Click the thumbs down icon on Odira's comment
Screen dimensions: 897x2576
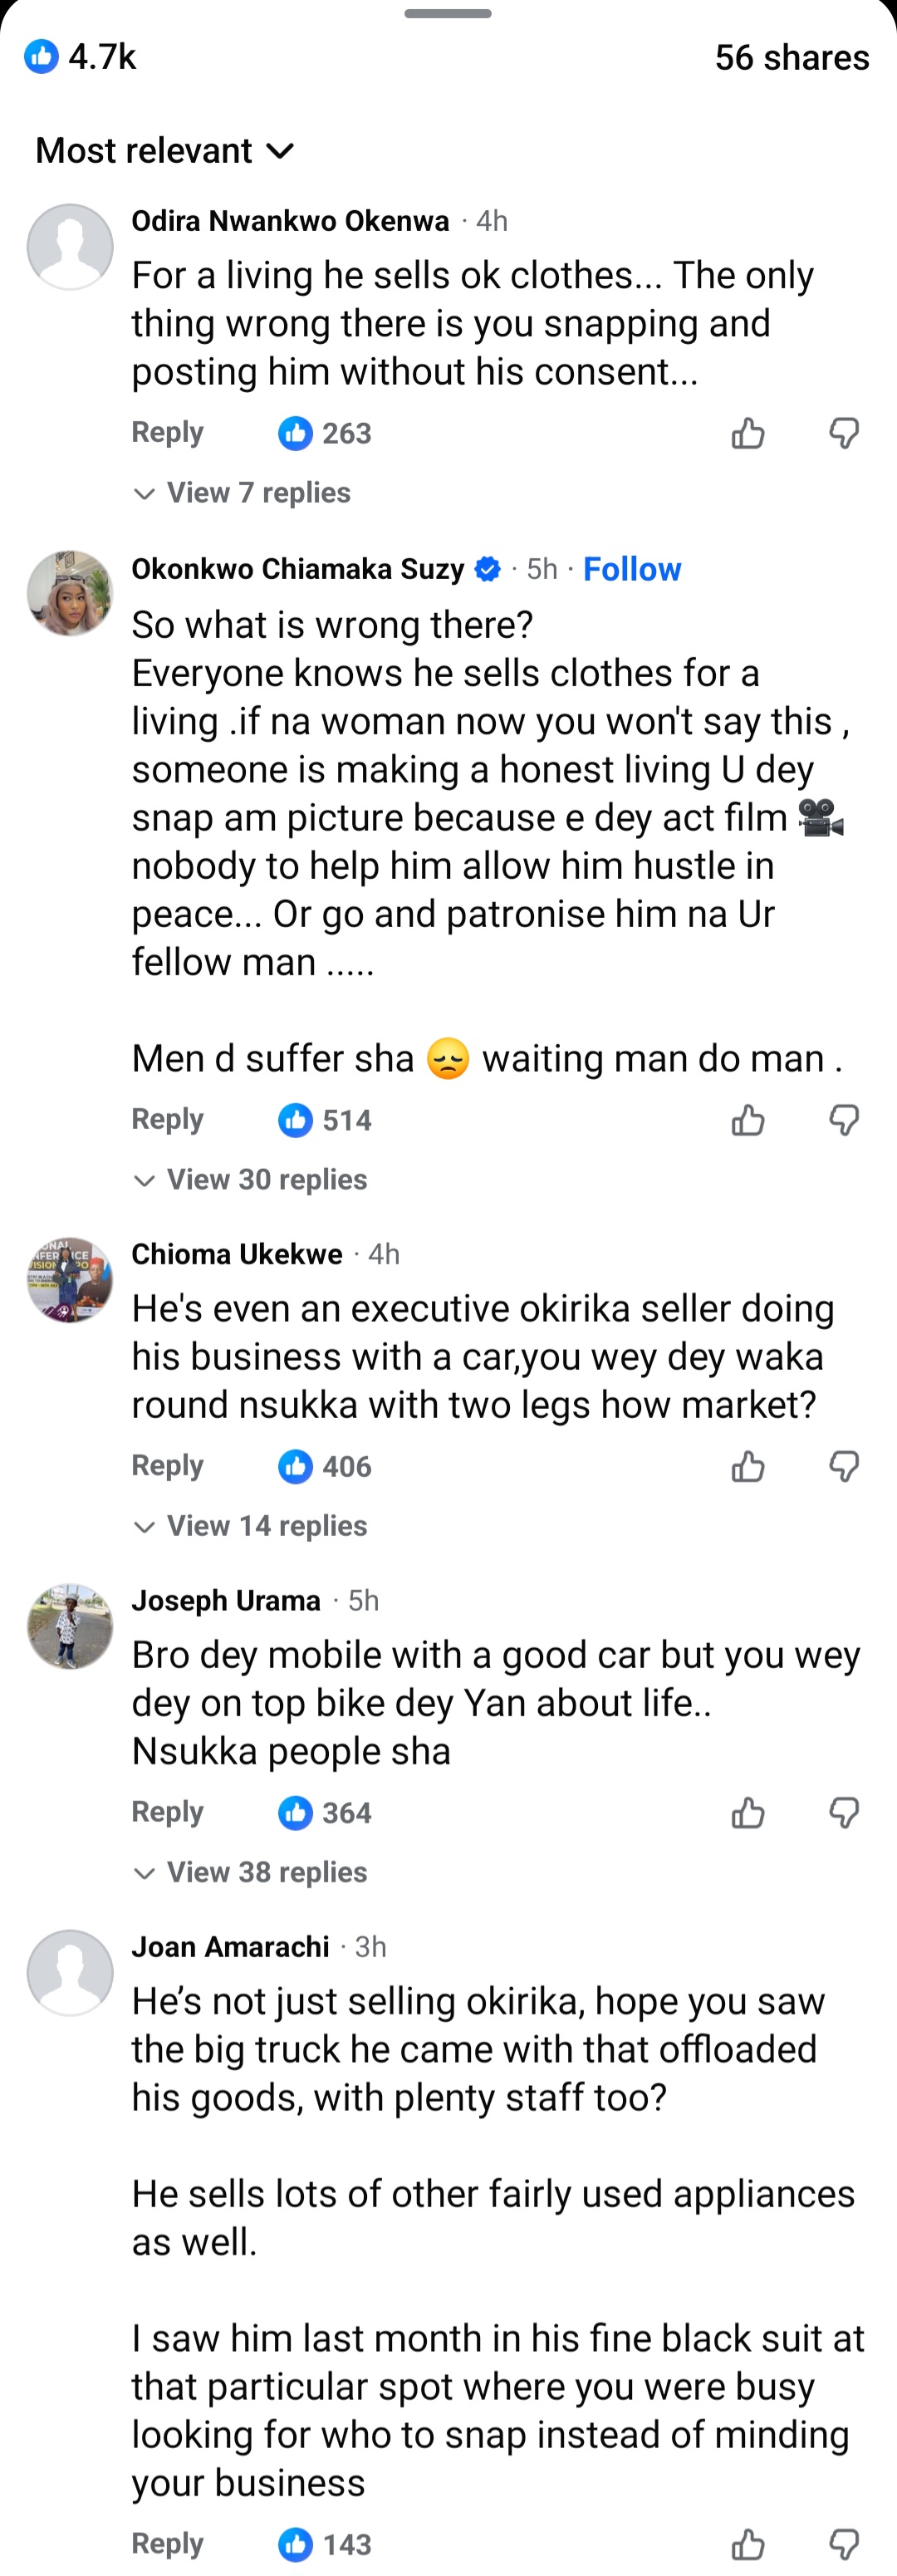click(843, 433)
